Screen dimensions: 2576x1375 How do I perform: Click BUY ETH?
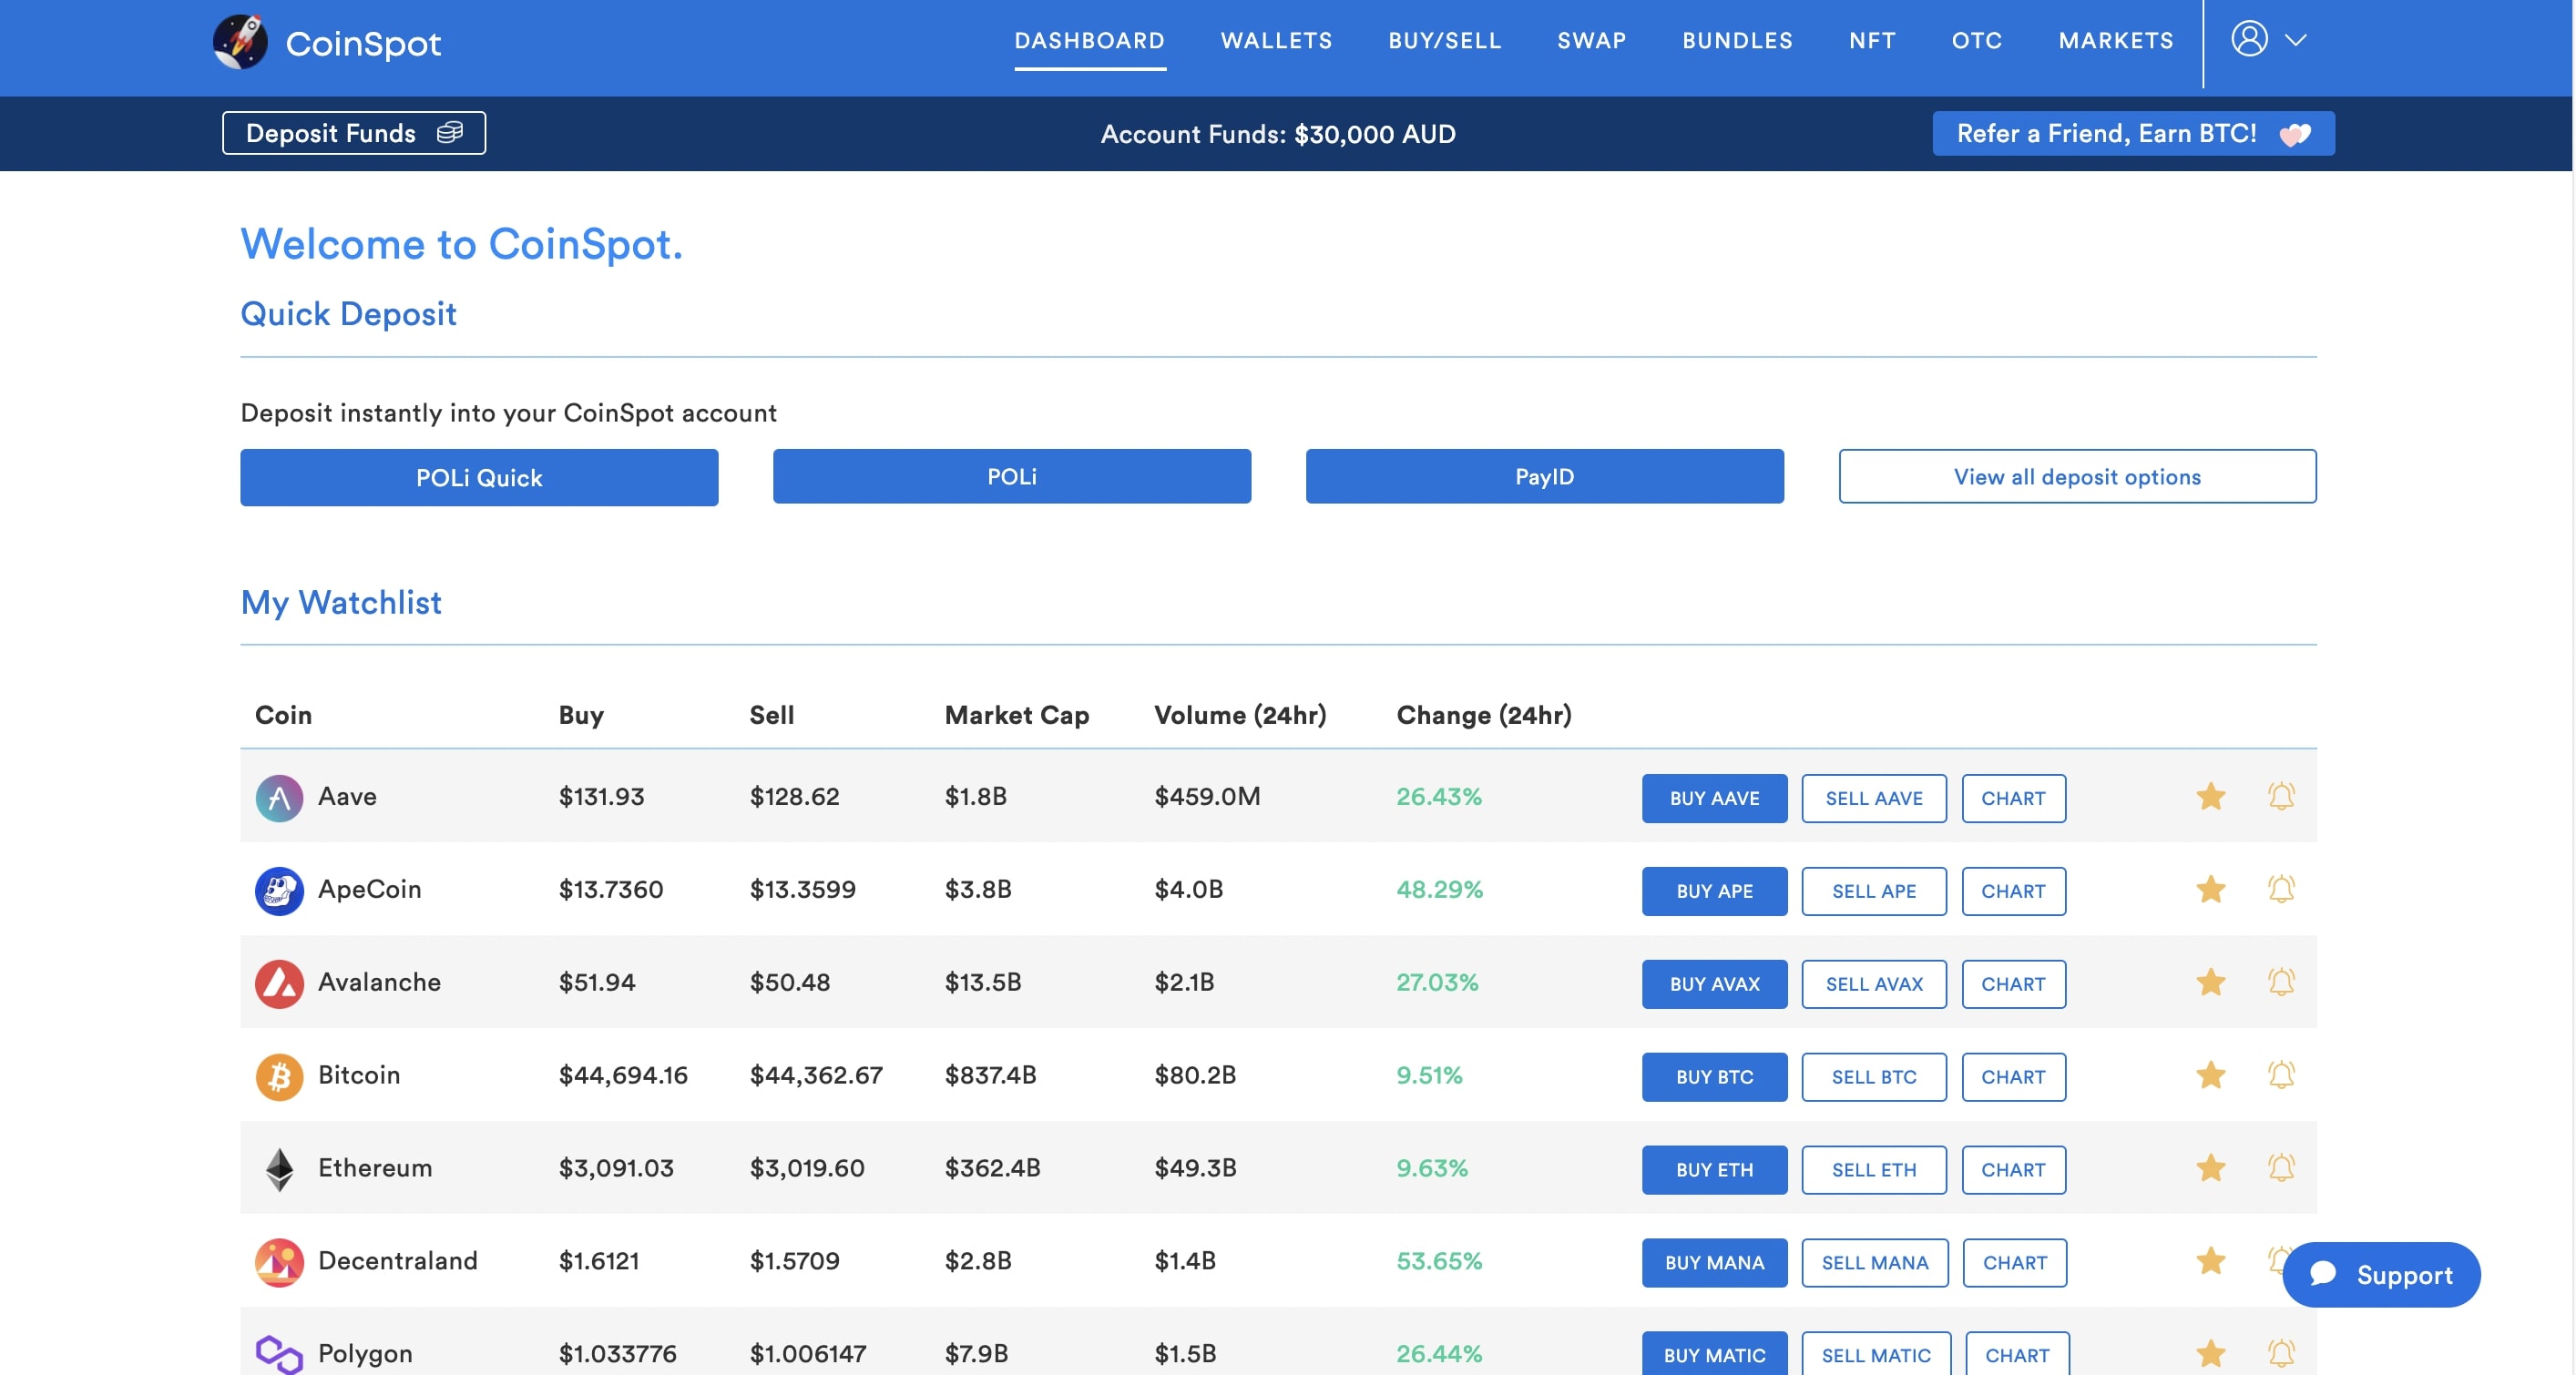tap(1714, 1170)
